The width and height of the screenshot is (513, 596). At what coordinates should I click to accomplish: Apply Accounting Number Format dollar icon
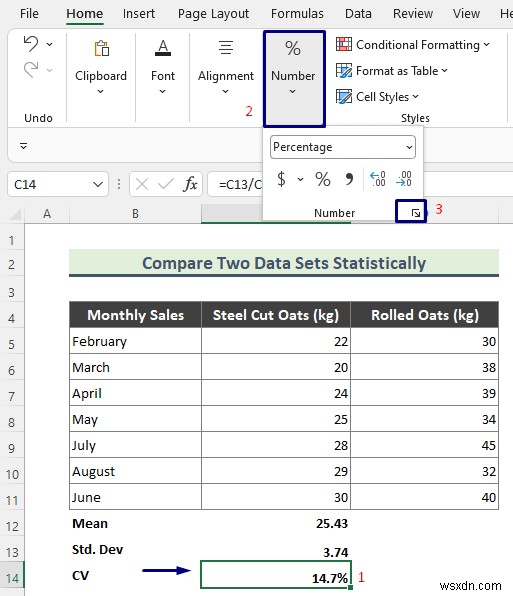(282, 179)
